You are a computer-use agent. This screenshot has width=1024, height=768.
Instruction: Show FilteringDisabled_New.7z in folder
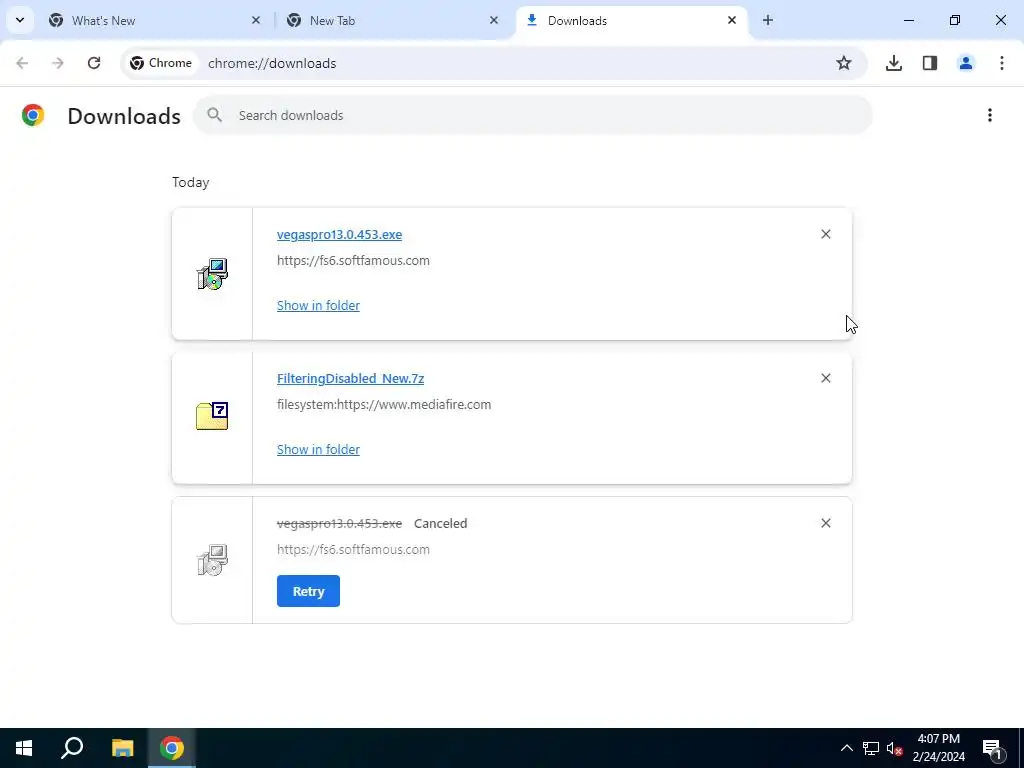point(318,450)
